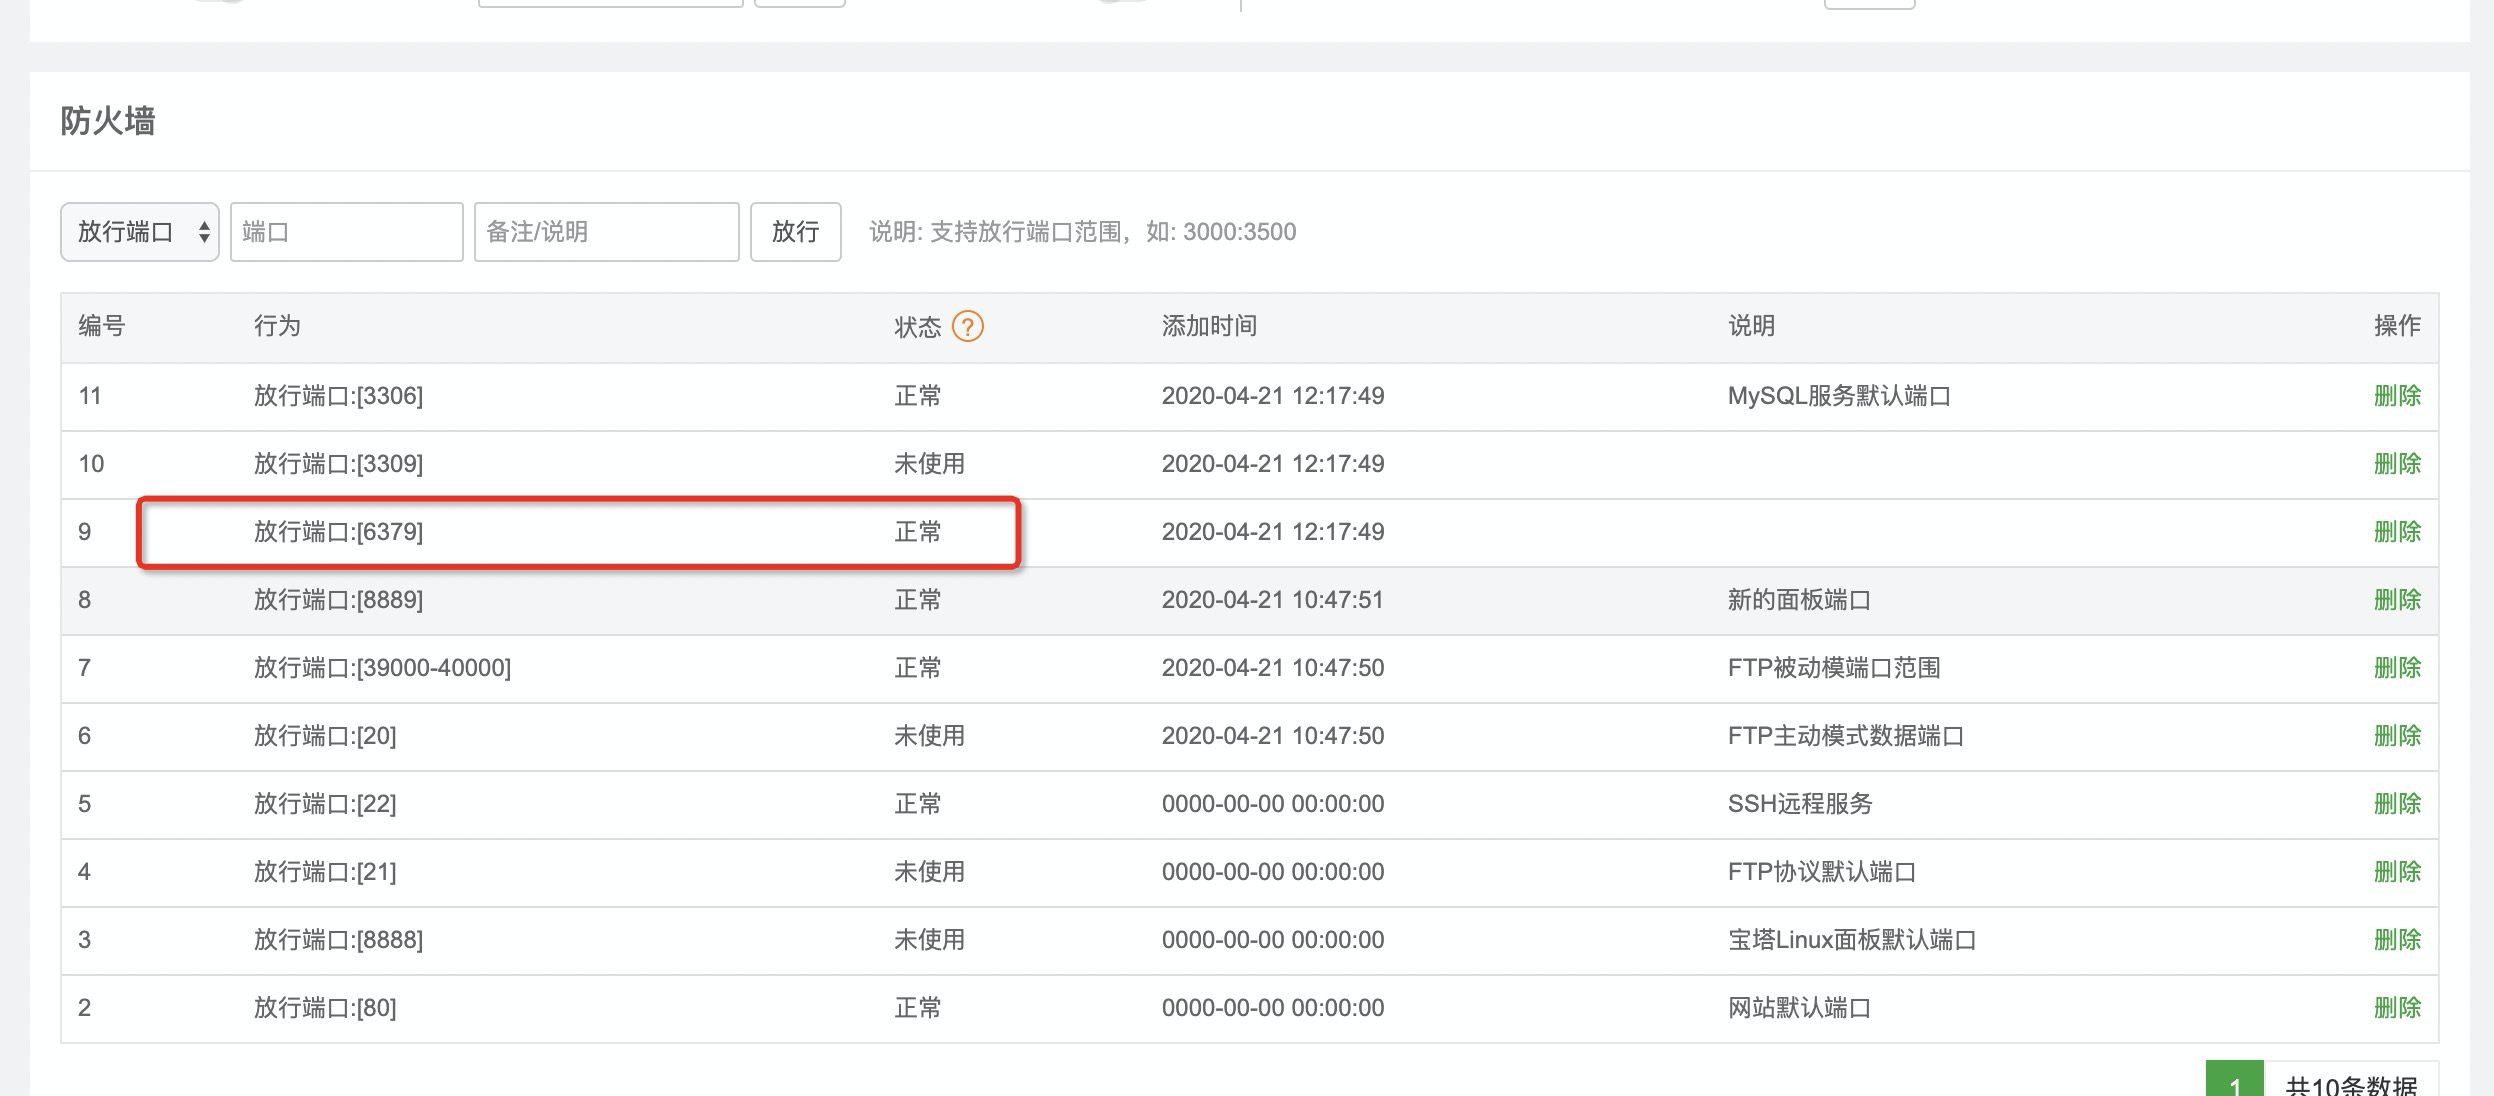Delete the port 8888 default panel rule

pyautogui.click(x=2397, y=940)
